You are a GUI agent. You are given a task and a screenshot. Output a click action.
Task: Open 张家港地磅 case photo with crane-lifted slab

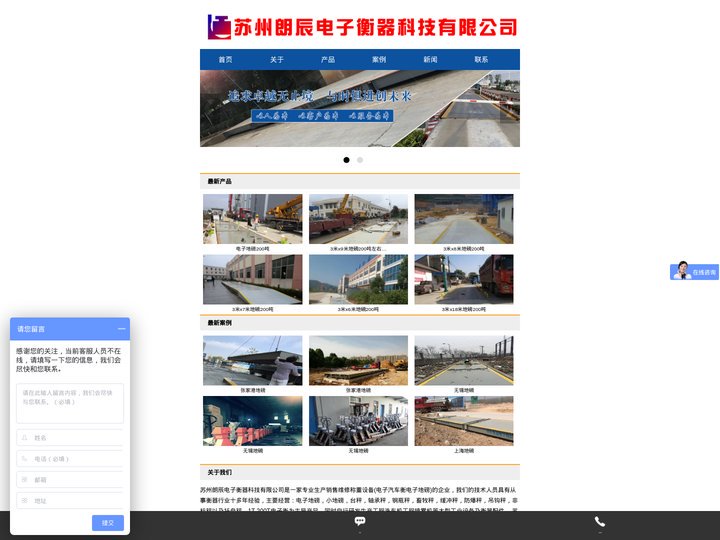tap(253, 360)
